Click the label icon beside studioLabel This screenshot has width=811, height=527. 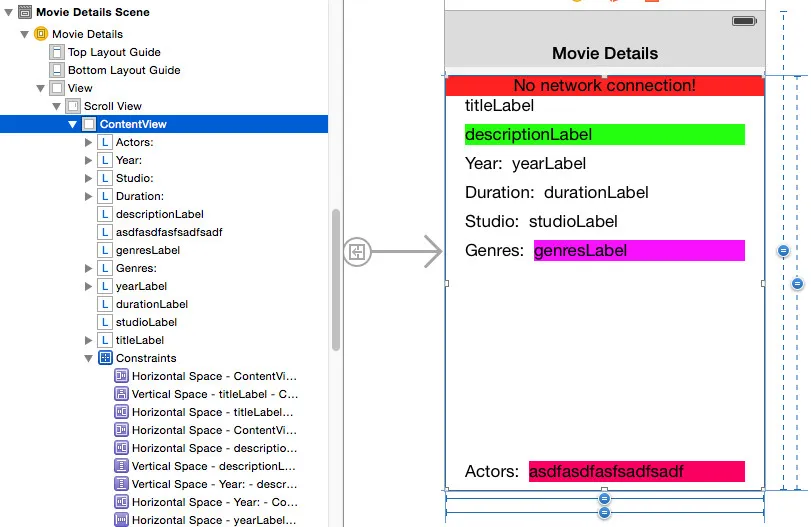click(x=105, y=322)
